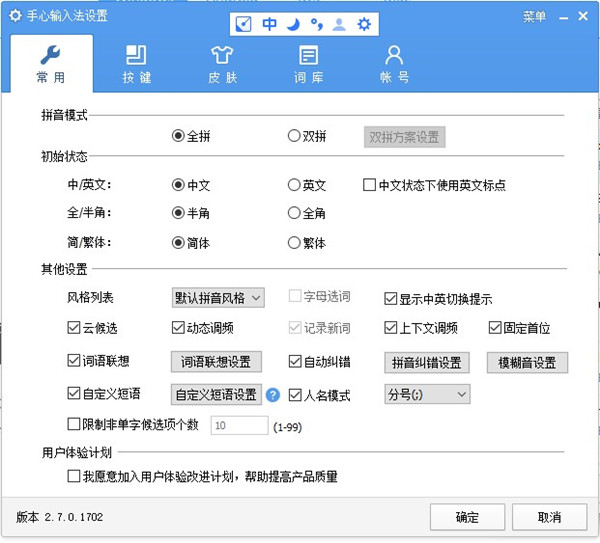Expand the 默认拼音风格 style dropdown

click(x=217, y=298)
